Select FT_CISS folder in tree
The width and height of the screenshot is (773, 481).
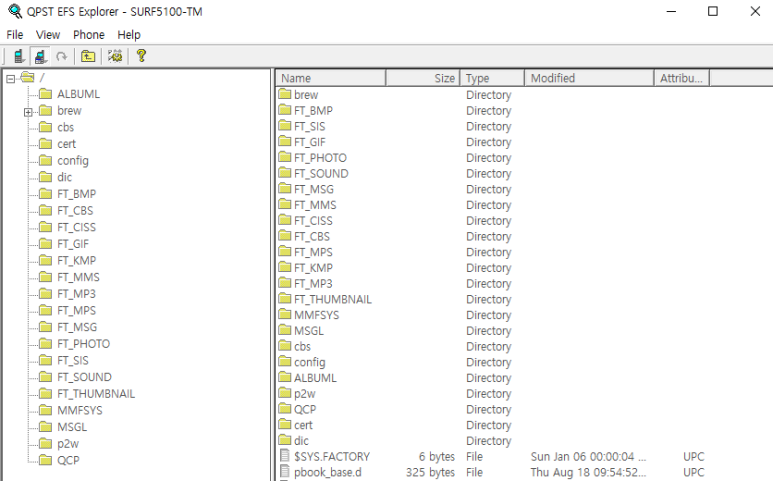[x=76, y=228]
